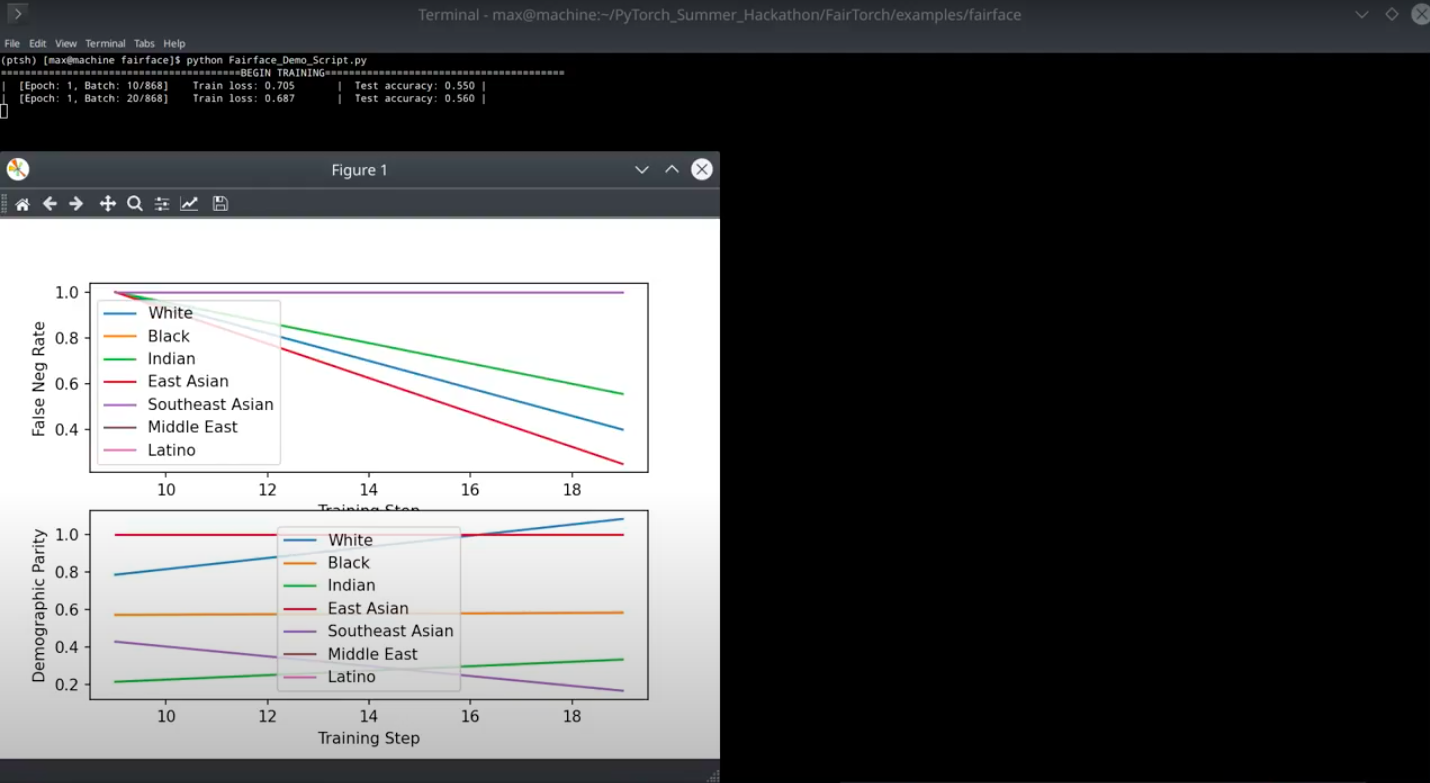Open the Edit menu in Terminal

(x=37, y=44)
